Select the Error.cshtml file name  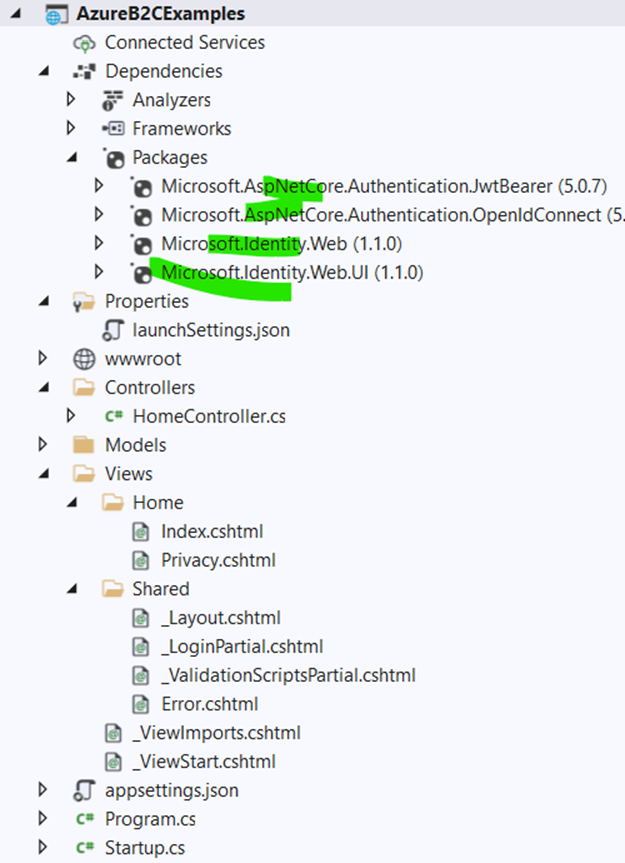point(210,704)
